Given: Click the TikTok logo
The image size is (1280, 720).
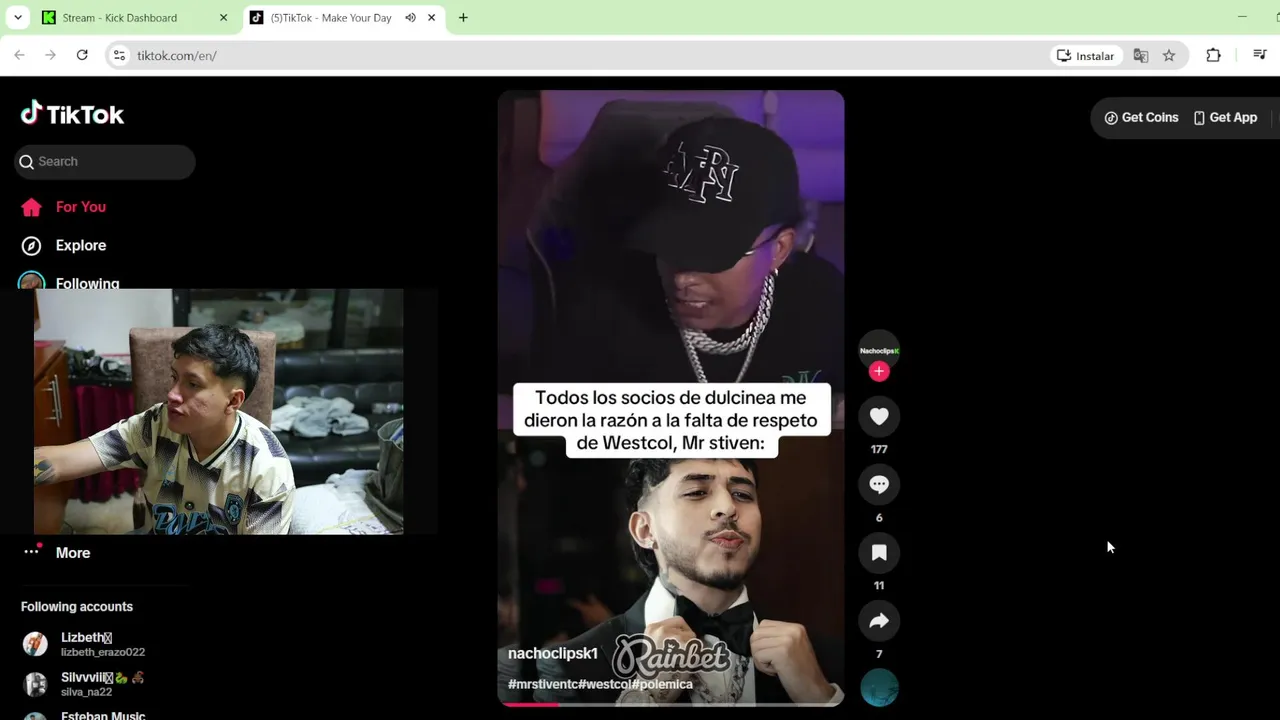Looking at the screenshot, I should 72,114.
